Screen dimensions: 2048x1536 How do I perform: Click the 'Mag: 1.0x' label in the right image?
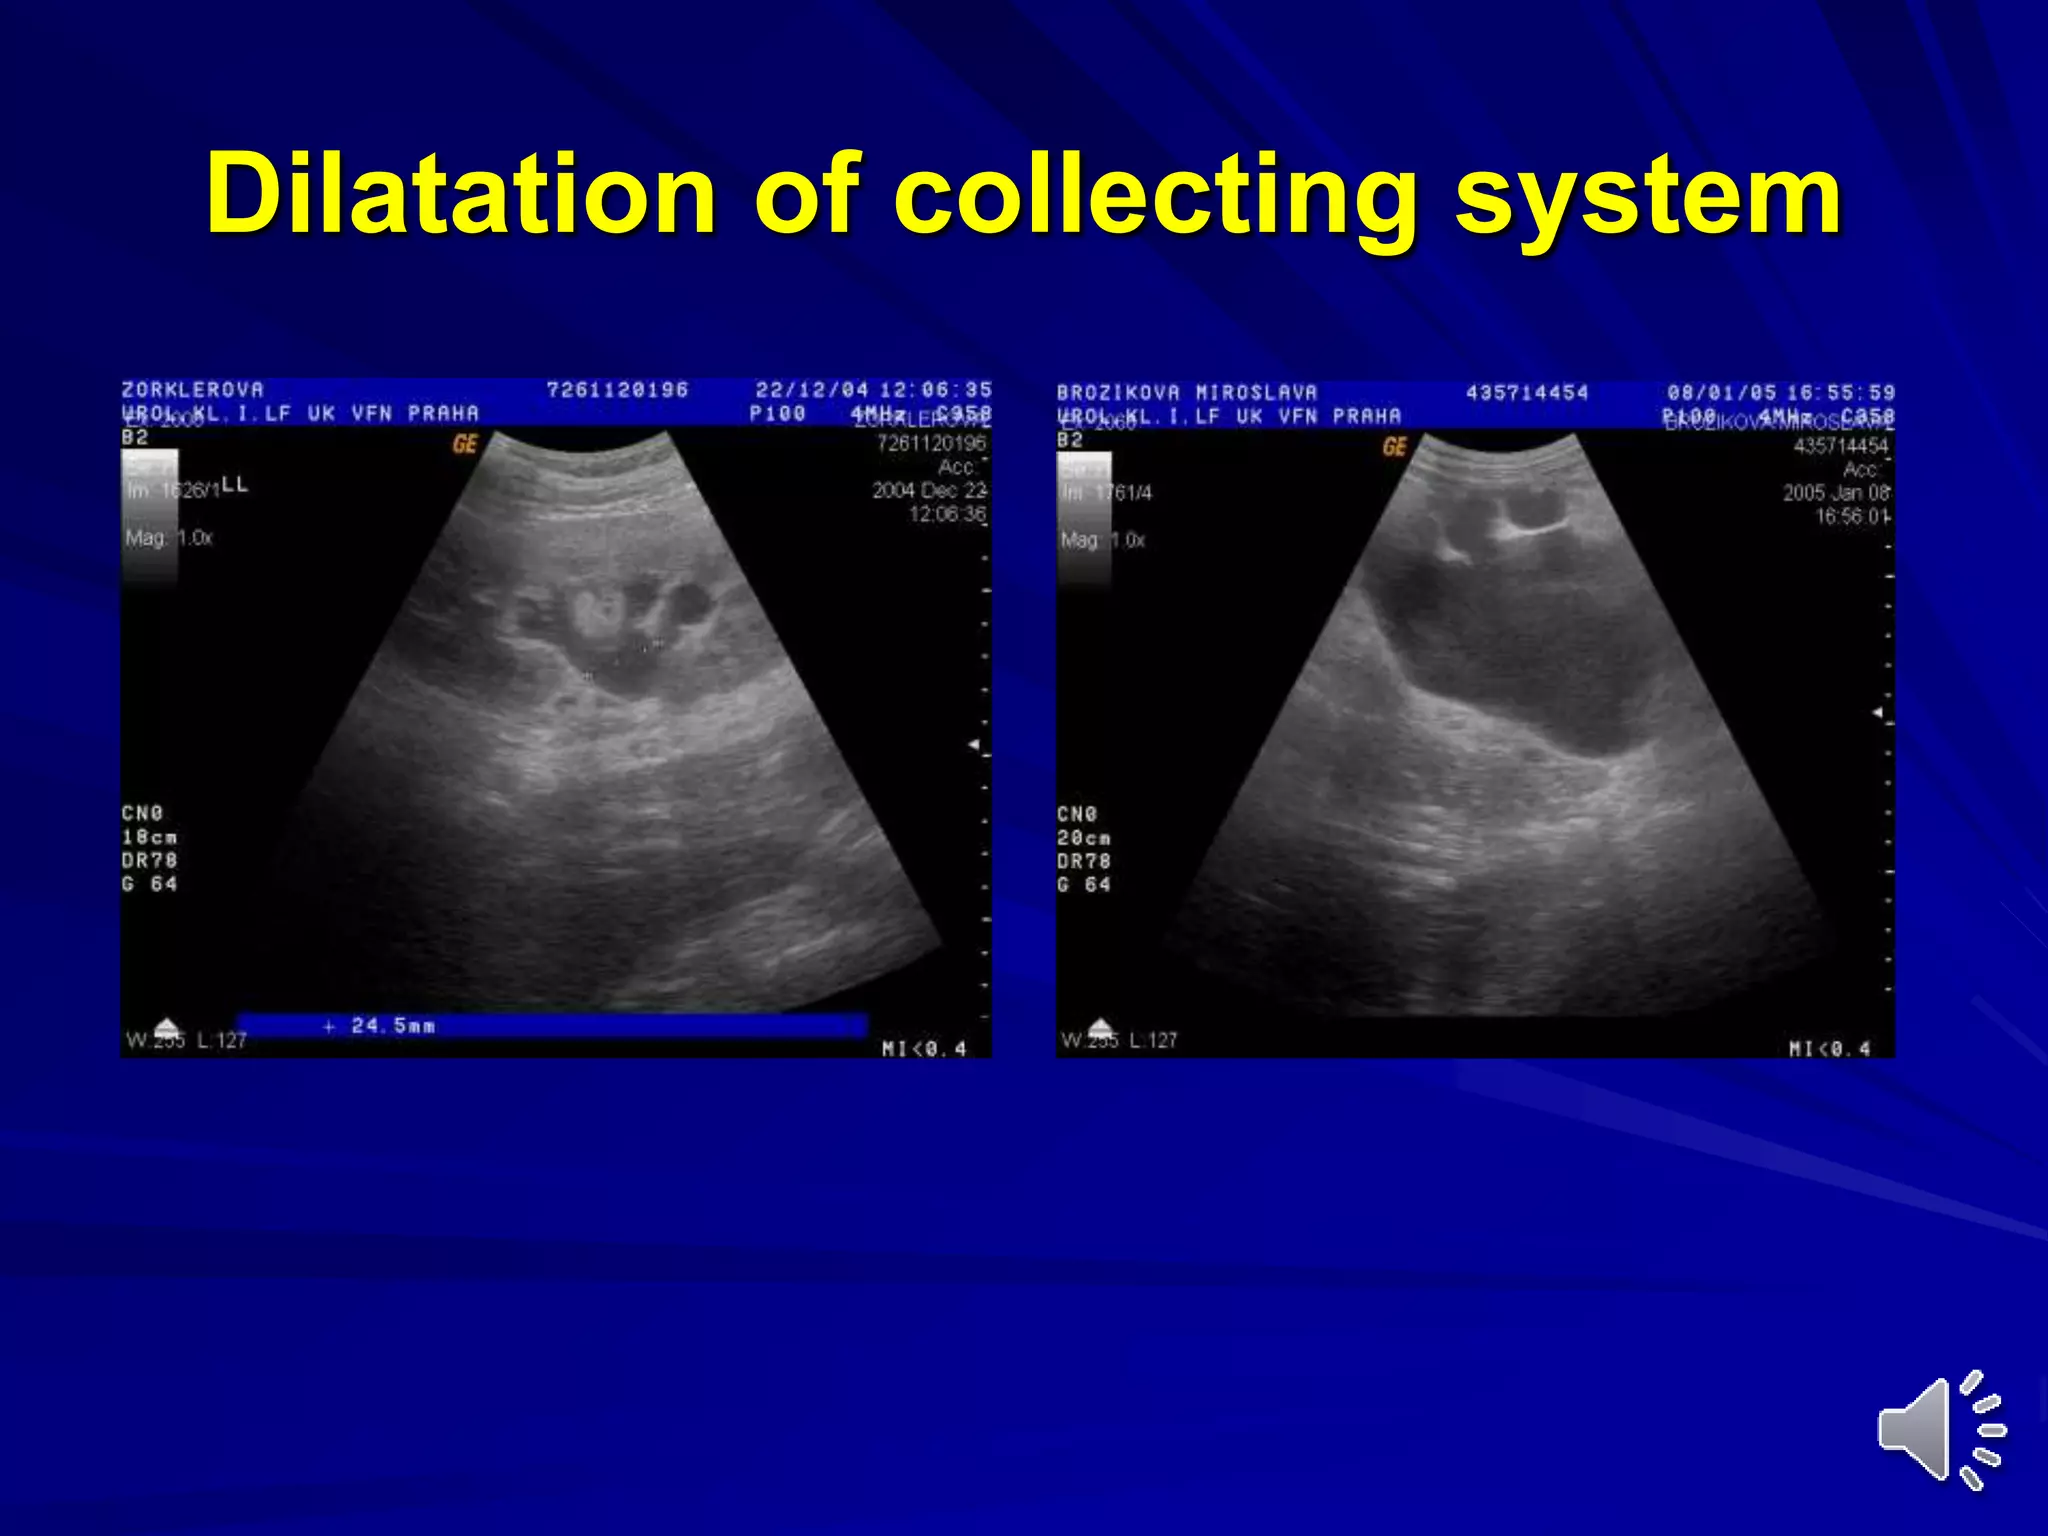coord(1103,540)
